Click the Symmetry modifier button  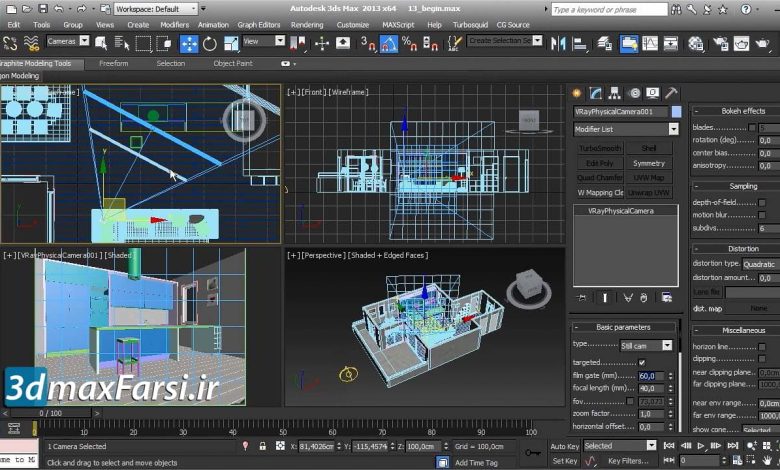click(x=649, y=163)
